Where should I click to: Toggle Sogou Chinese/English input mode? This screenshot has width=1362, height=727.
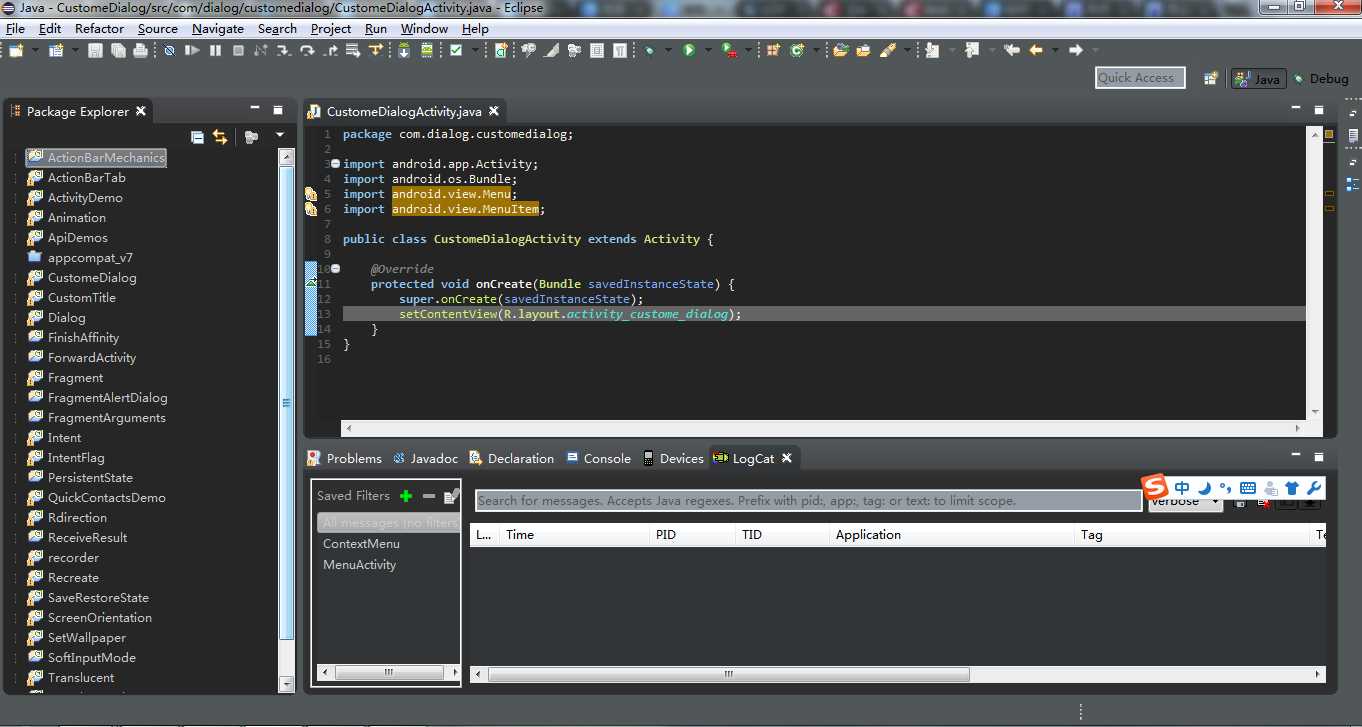(1182, 488)
